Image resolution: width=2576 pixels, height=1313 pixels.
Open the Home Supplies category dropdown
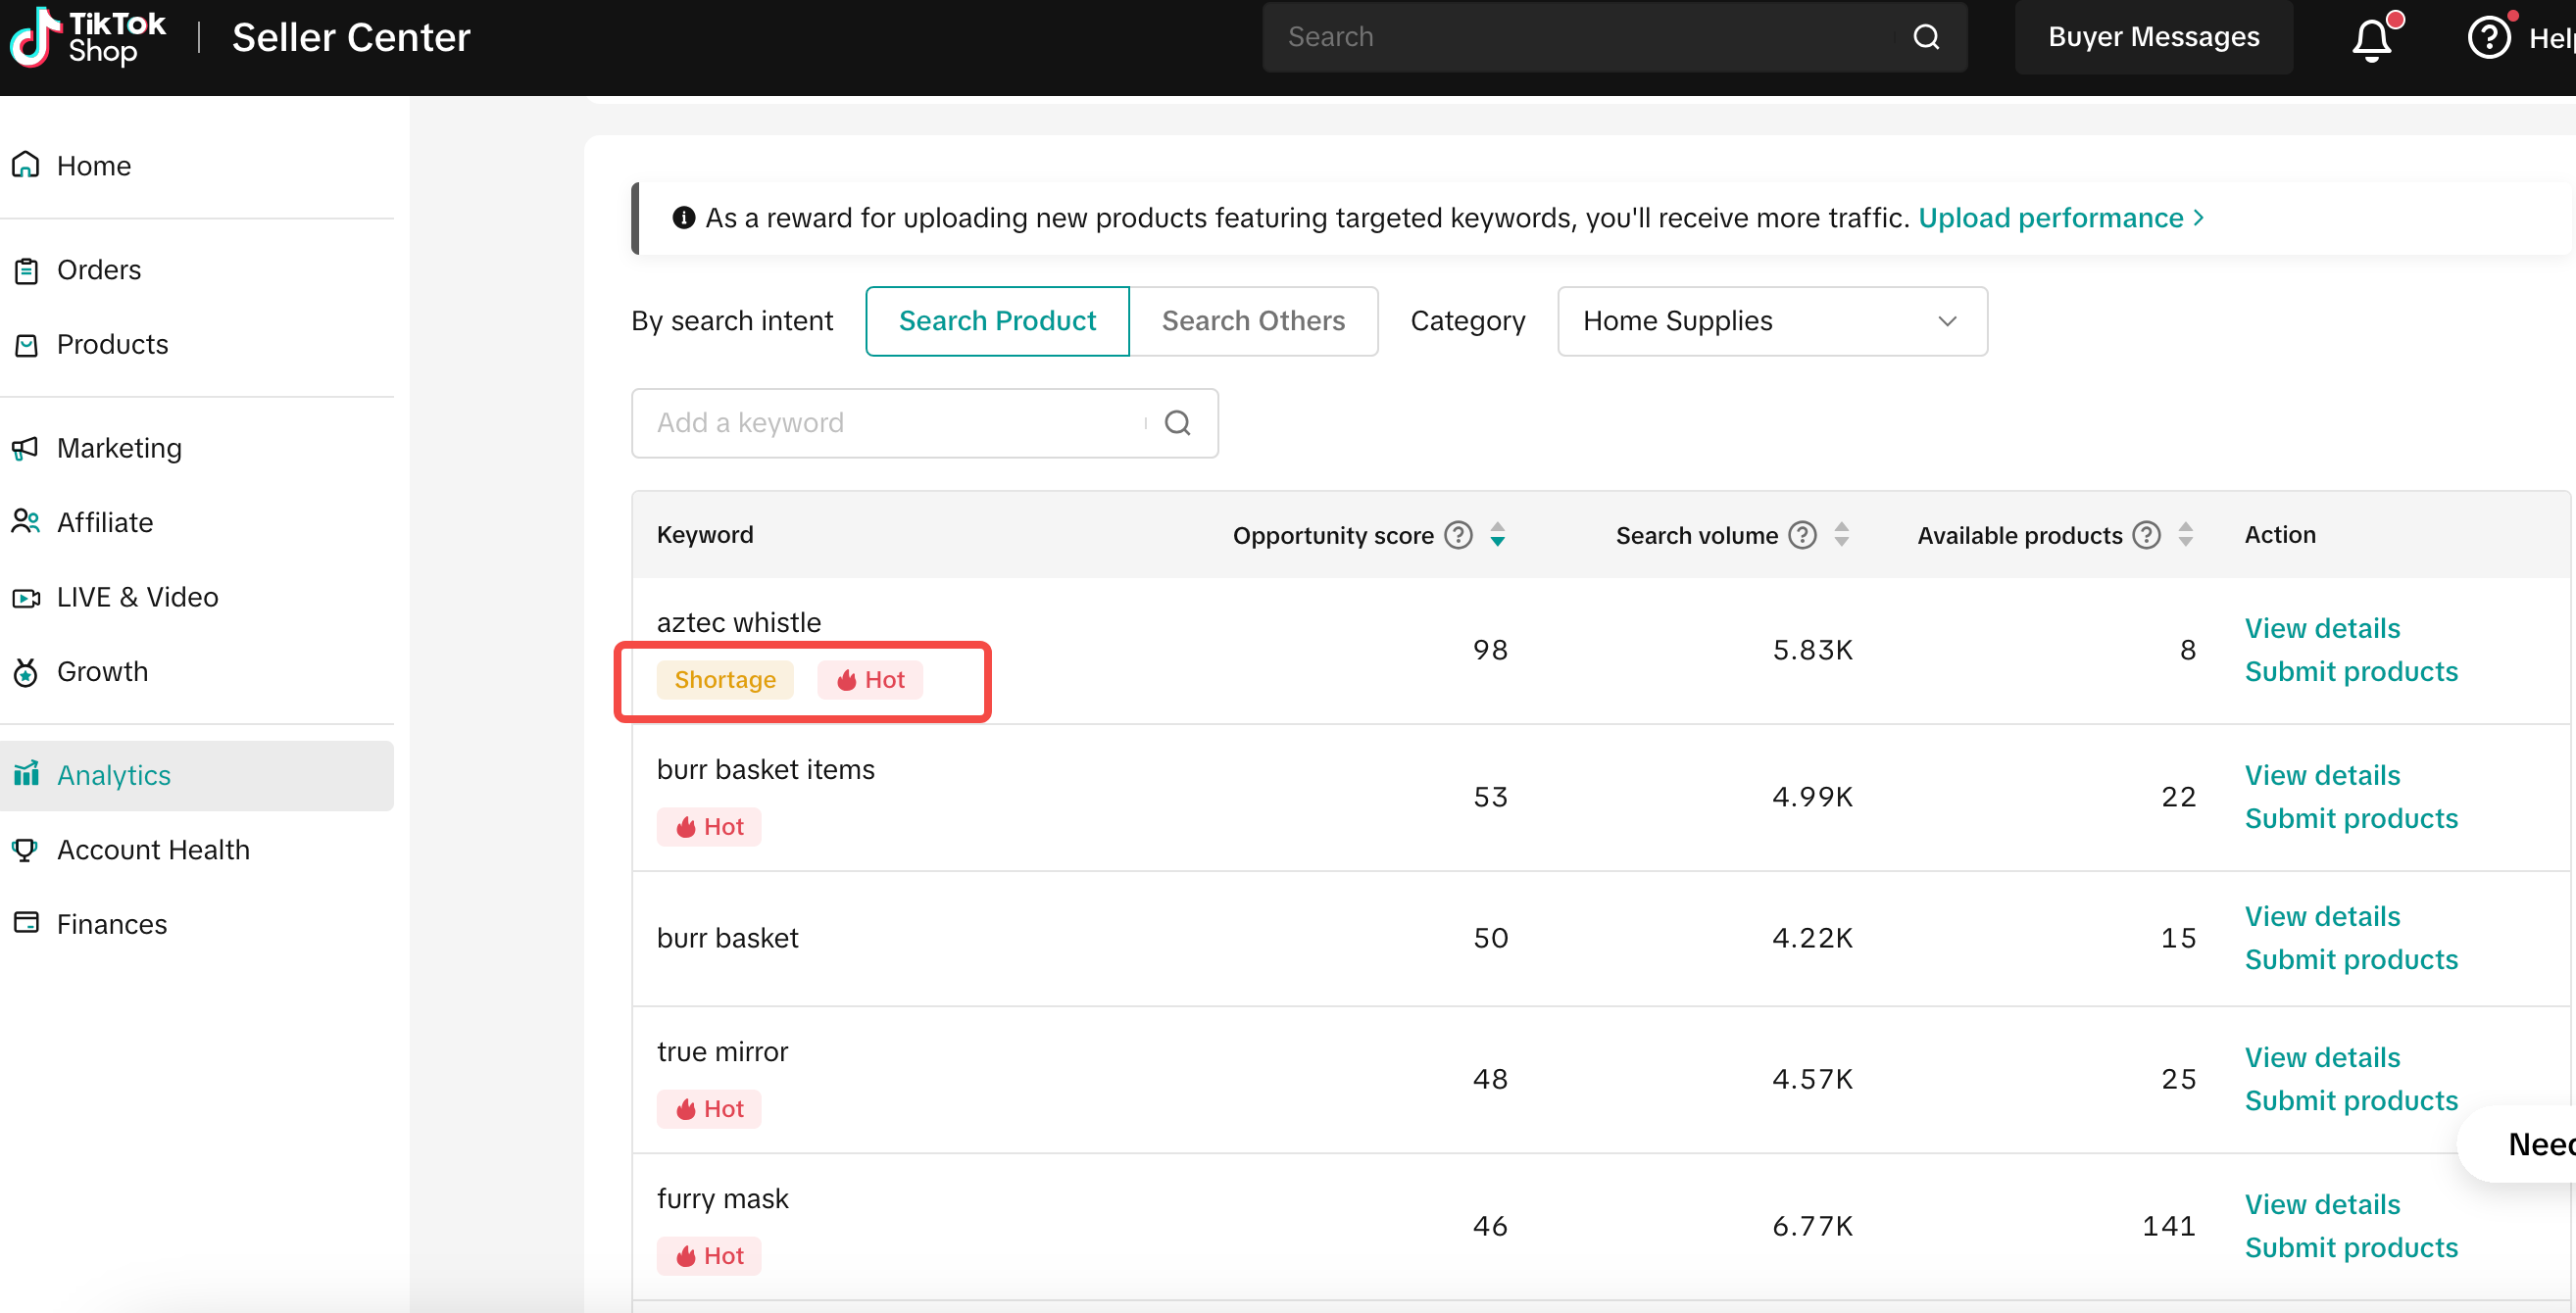pyautogui.click(x=1772, y=321)
